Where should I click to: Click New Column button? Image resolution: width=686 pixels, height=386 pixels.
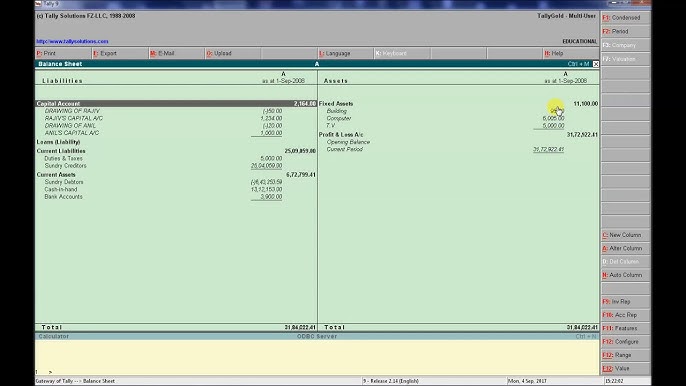click(625, 235)
